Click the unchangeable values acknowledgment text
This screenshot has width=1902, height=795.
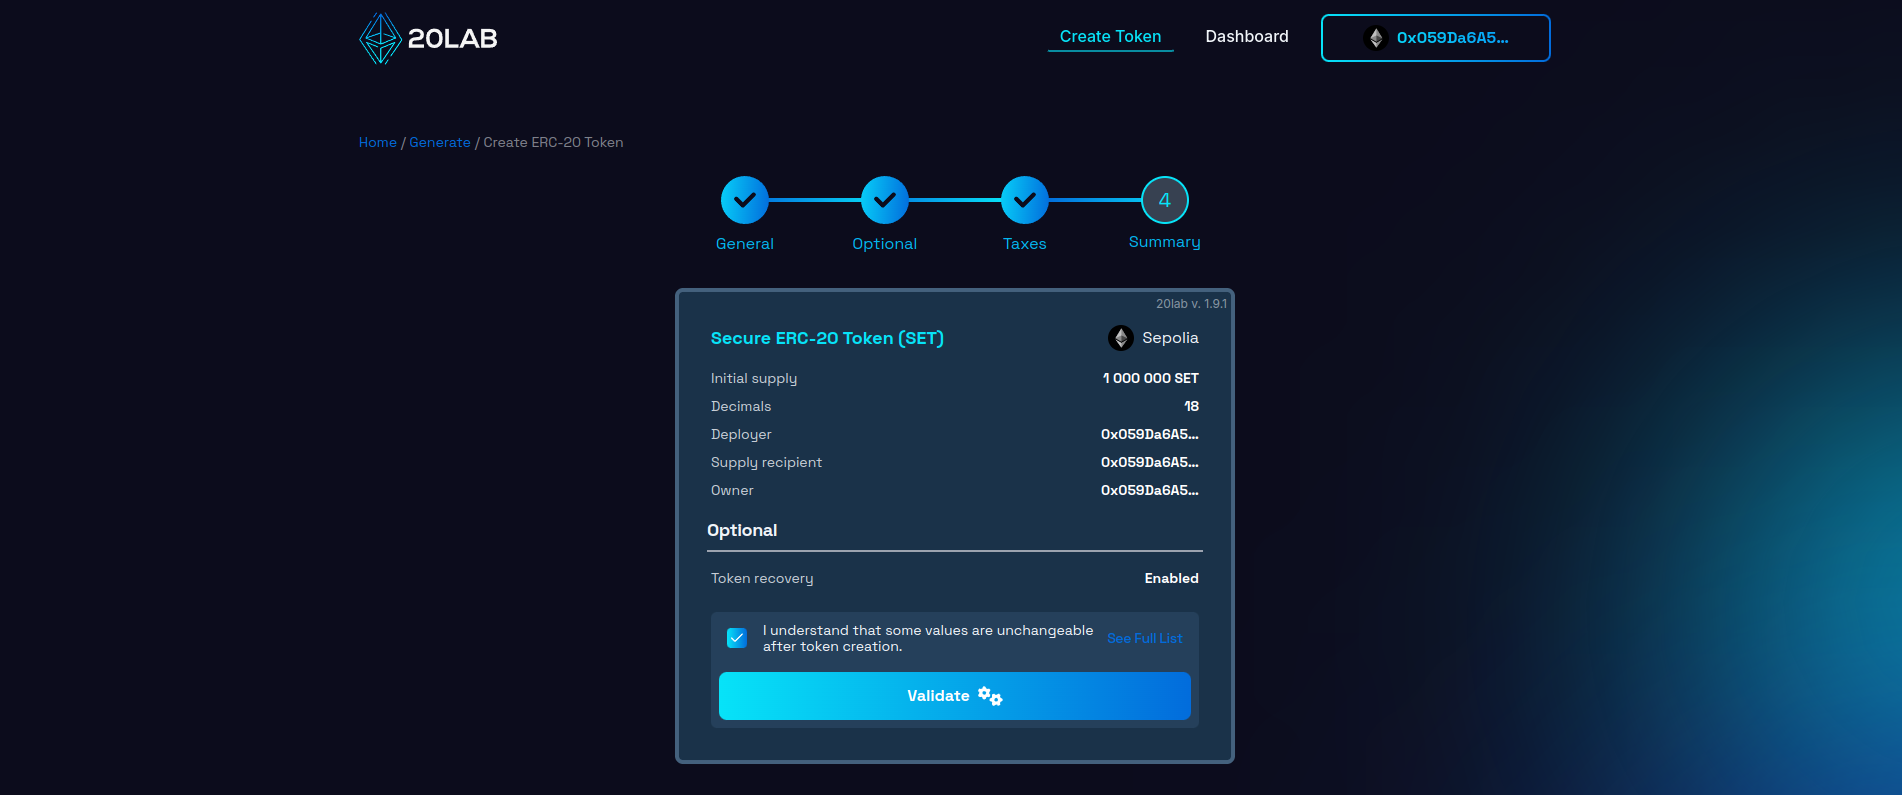[928, 638]
